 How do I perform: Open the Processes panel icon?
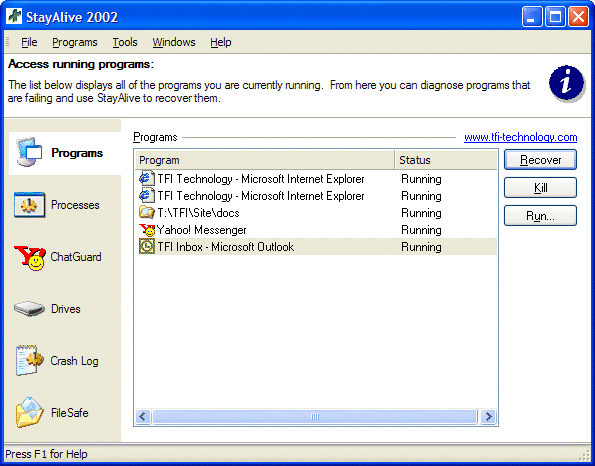(x=30, y=205)
